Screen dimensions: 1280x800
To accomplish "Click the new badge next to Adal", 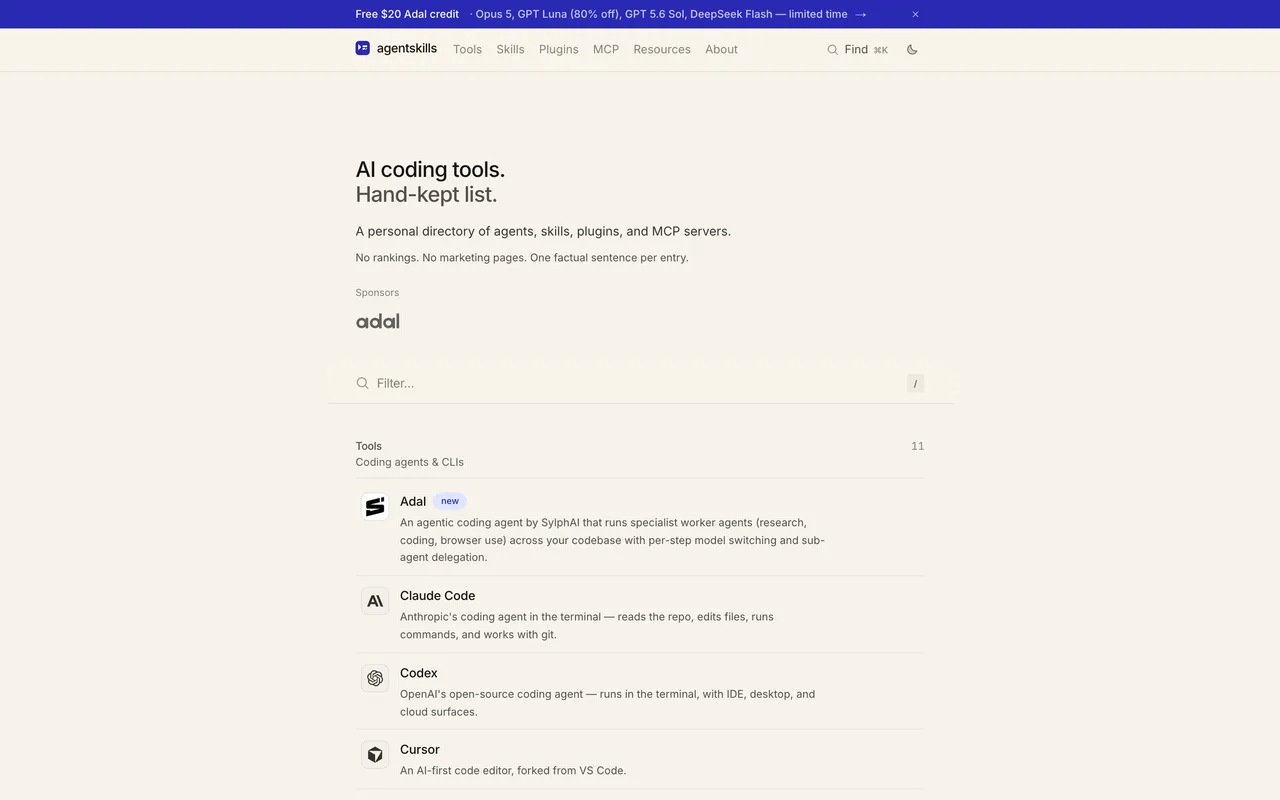I will click(450, 501).
